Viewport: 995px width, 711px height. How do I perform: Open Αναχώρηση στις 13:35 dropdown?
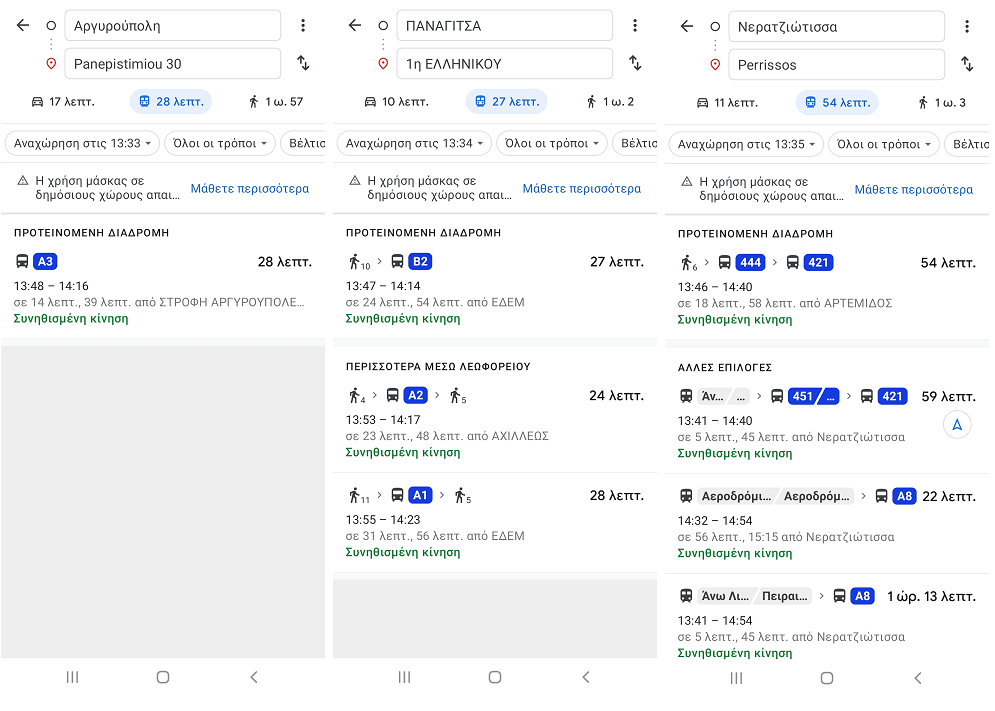click(746, 144)
